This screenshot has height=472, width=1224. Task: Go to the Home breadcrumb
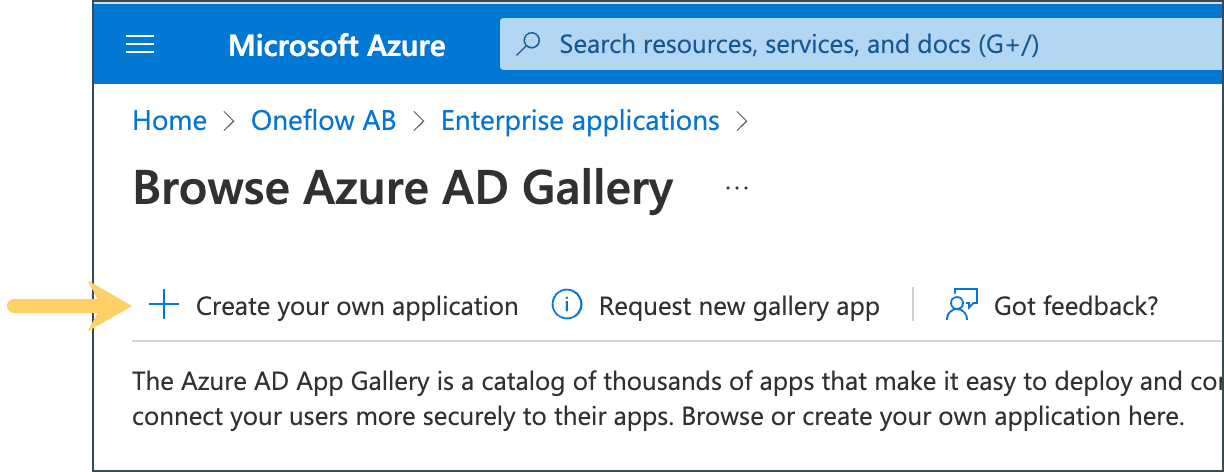170,121
